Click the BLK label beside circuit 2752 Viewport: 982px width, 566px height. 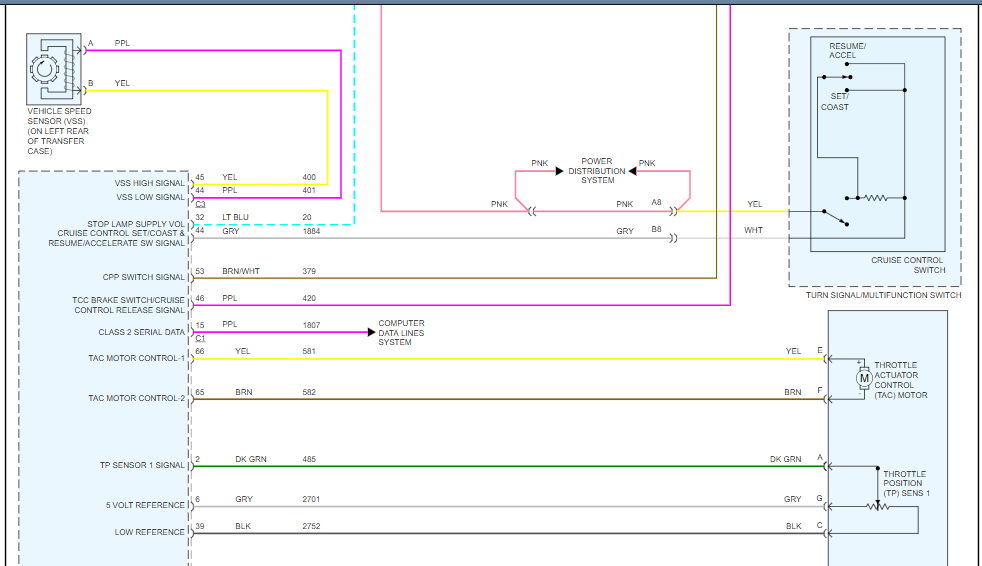tap(243, 526)
